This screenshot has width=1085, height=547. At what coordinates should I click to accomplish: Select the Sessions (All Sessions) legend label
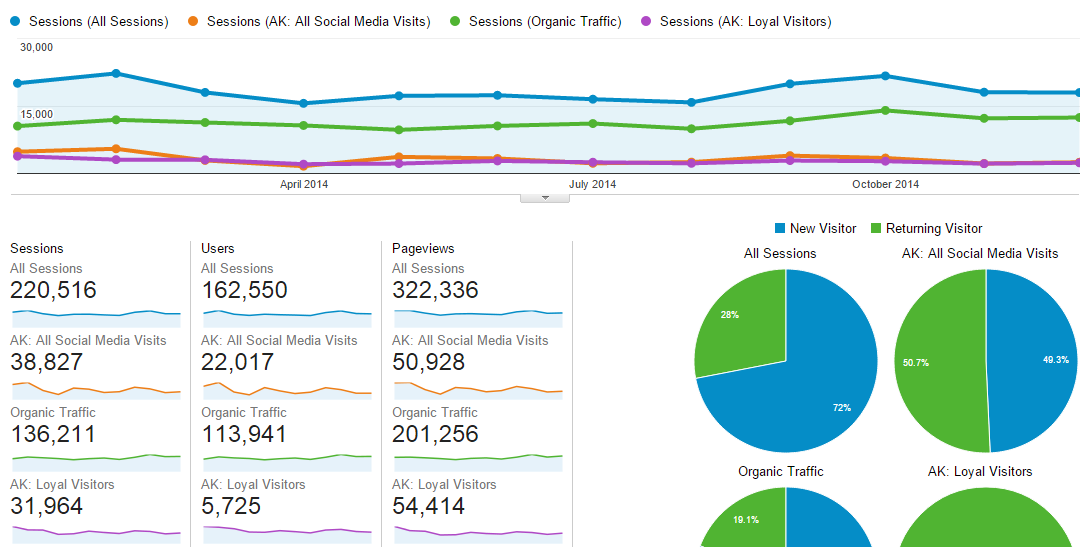[x=98, y=21]
